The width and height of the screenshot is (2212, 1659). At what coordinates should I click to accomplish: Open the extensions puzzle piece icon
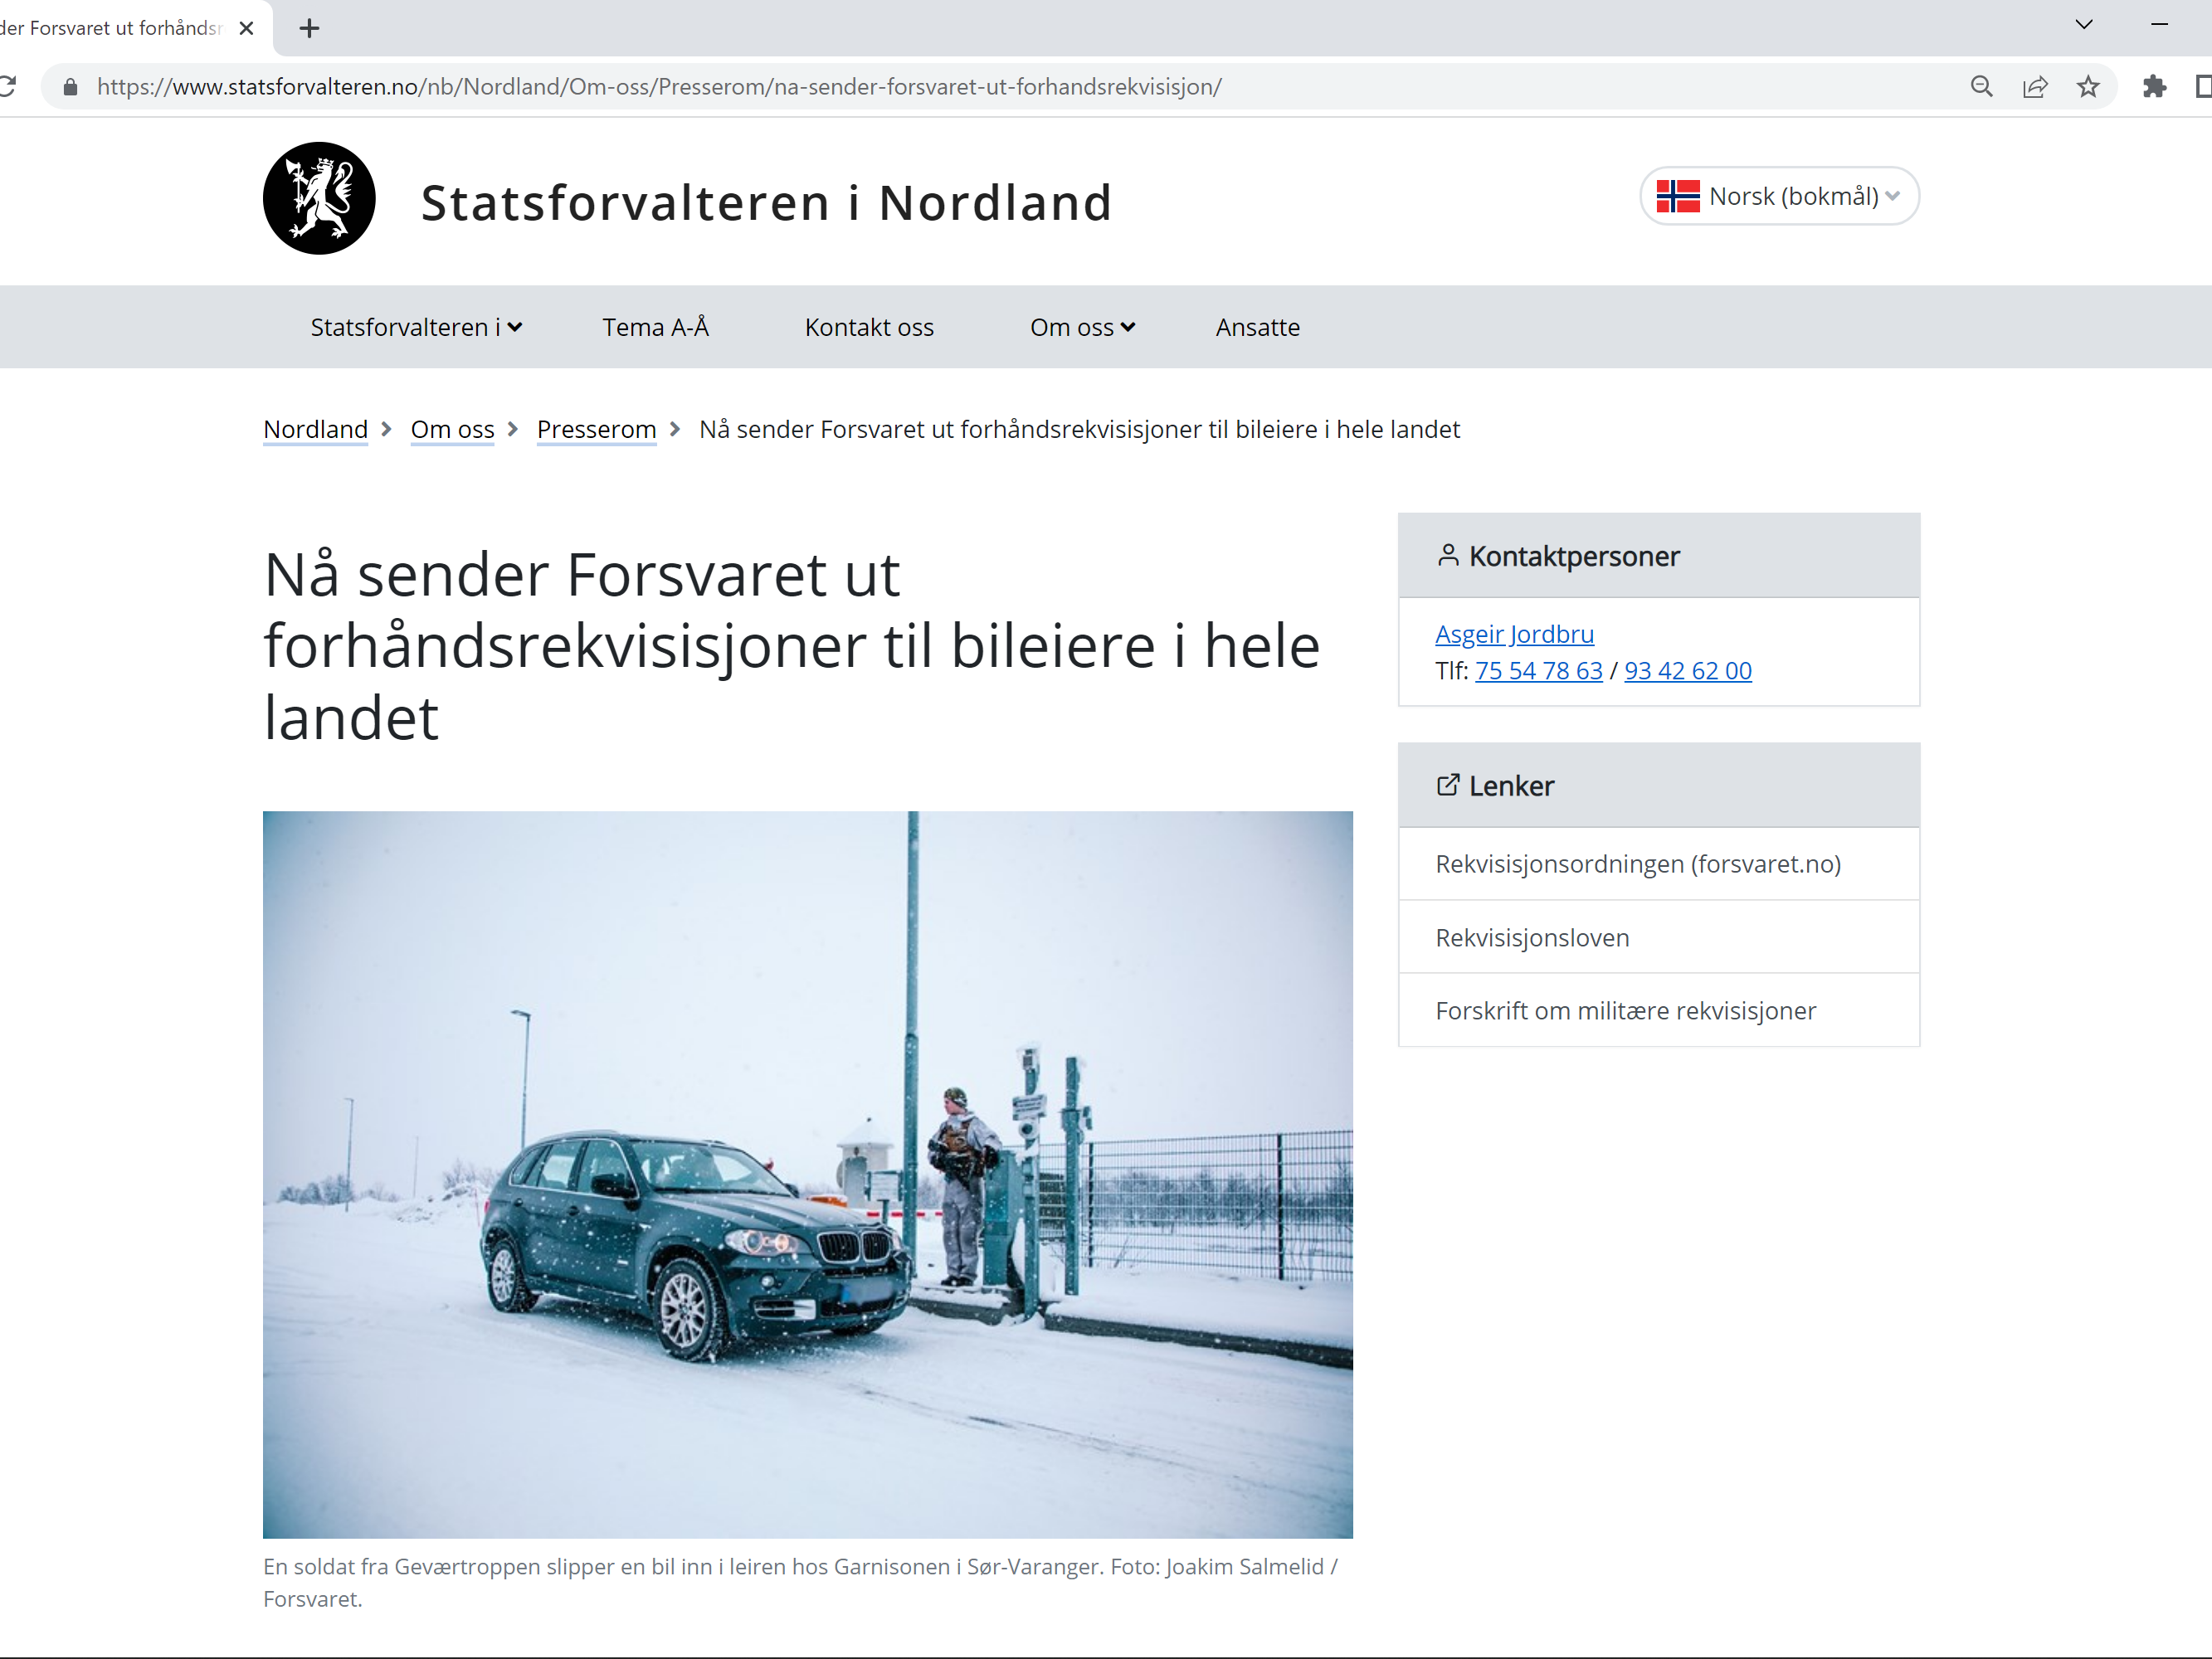click(2155, 87)
